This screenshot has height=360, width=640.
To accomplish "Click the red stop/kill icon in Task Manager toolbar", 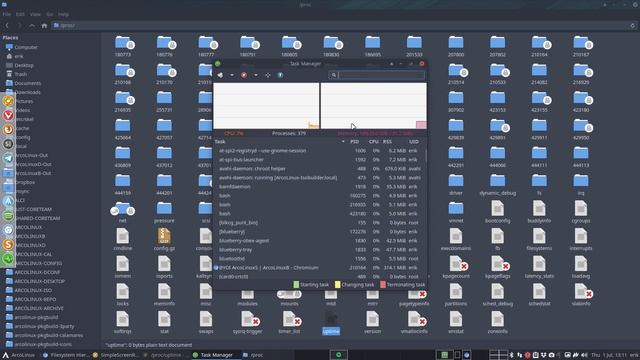I will 244,75.
